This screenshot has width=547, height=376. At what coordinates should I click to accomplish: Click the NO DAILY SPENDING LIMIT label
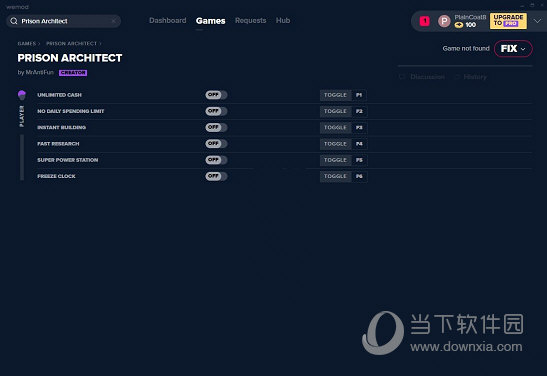(x=70, y=111)
